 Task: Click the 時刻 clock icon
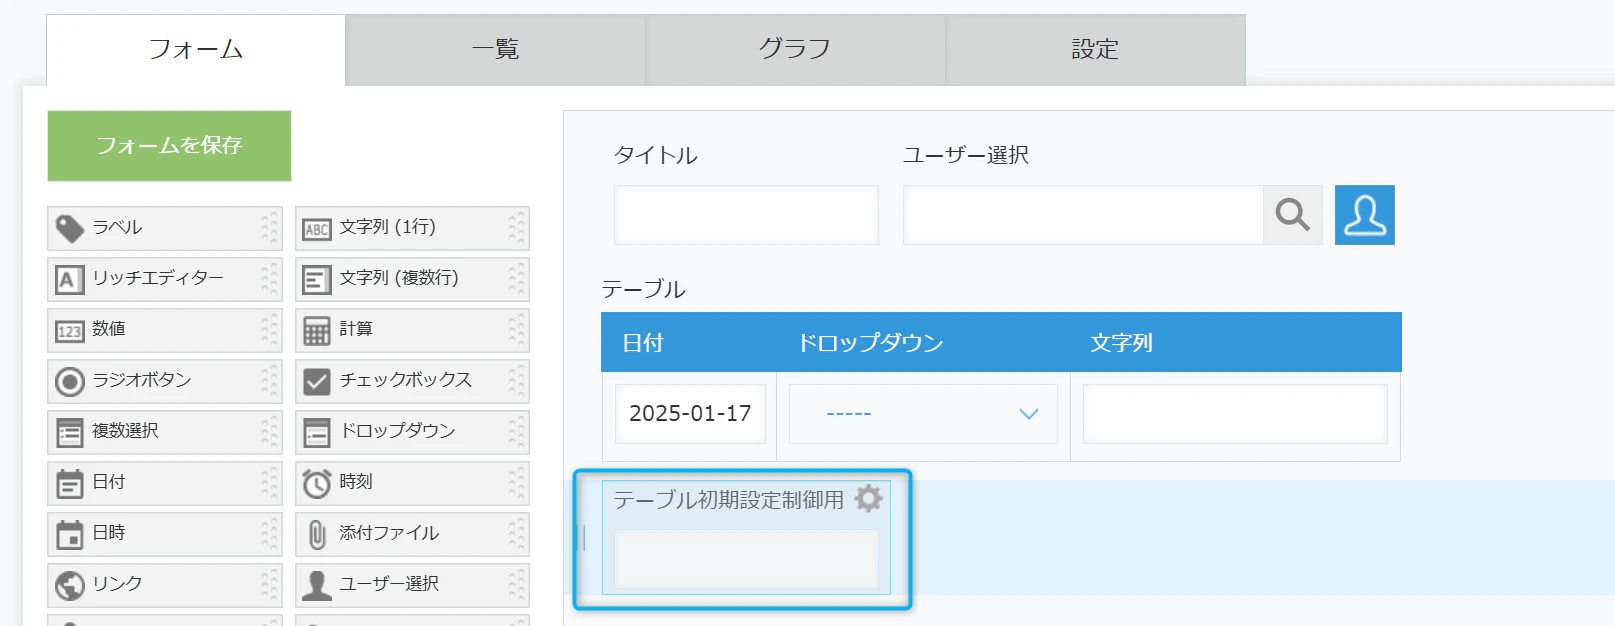317,483
